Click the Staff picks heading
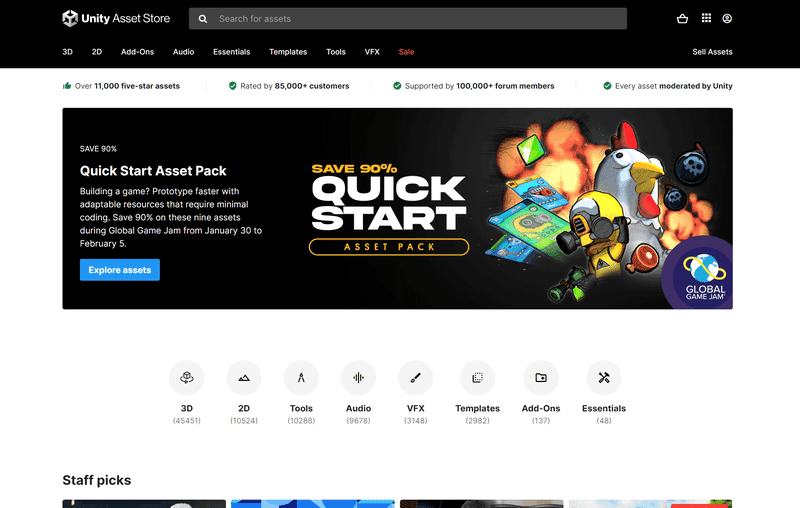800x508 pixels. pos(97,480)
